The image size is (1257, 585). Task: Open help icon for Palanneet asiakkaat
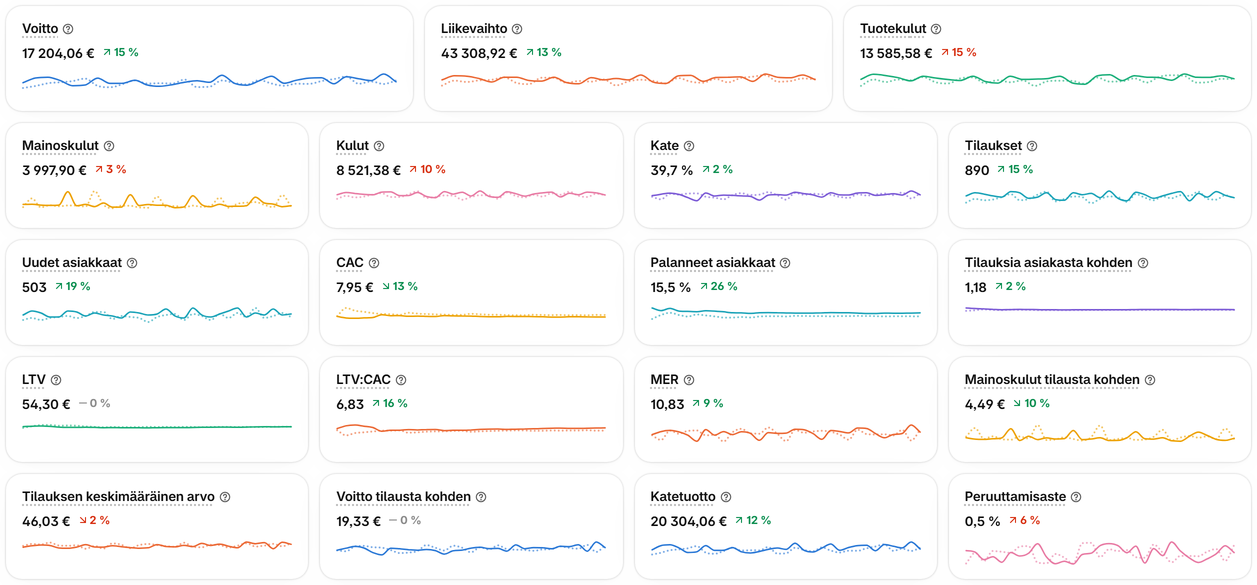[785, 263]
